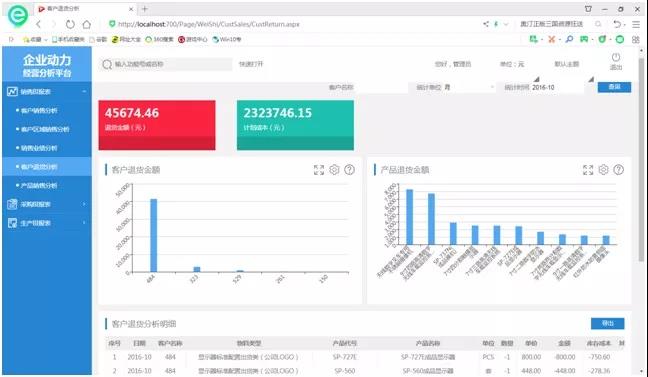648x377 pixels.
Task: Click the green planned cost card 2323746.15
Action: click(x=295, y=125)
